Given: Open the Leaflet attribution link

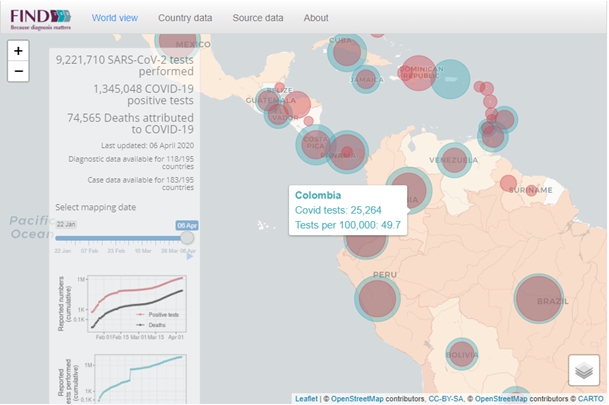Looking at the screenshot, I should pyautogui.click(x=306, y=399).
